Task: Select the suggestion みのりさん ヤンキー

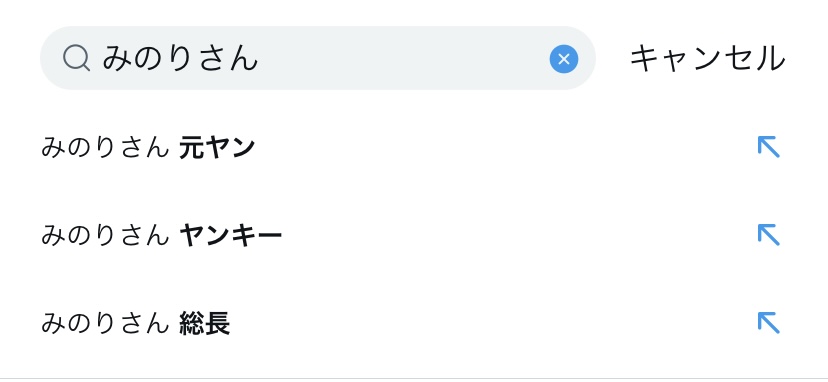Action: click(x=414, y=235)
